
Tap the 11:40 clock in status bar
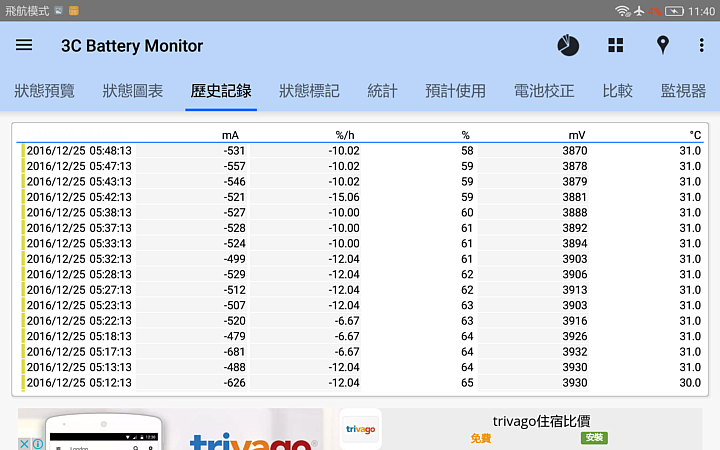[701, 11]
